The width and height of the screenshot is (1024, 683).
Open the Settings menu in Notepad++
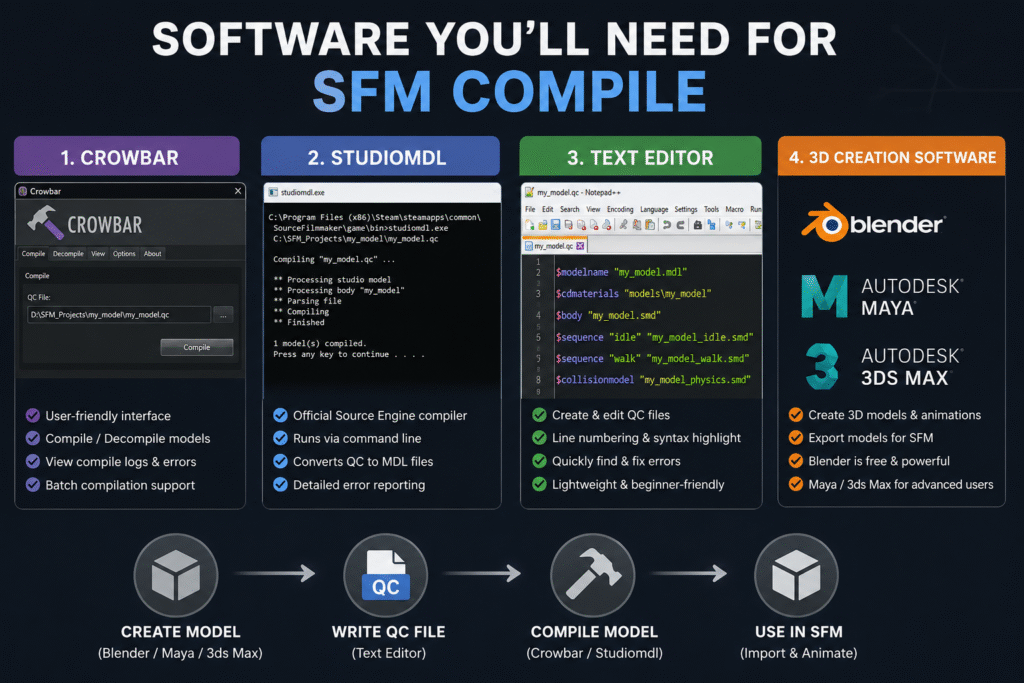pyautogui.click(x=686, y=210)
